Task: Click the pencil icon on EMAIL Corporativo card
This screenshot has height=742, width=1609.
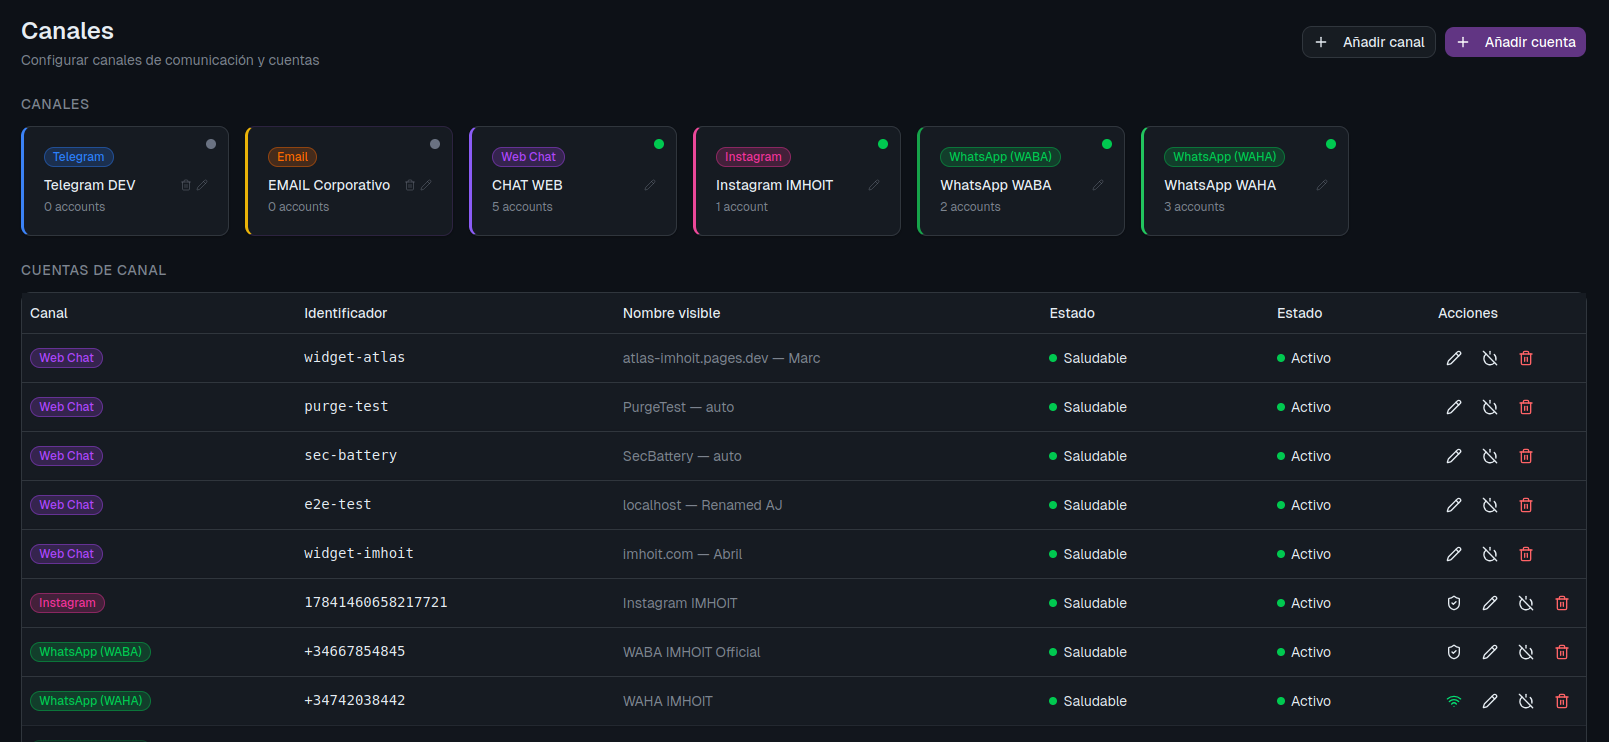Action: click(426, 185)
